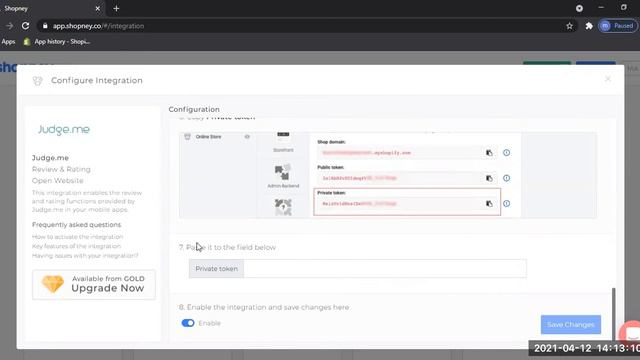Click browser forward arrow
Viewport: 640px width, 360px height.
(9, 26)
